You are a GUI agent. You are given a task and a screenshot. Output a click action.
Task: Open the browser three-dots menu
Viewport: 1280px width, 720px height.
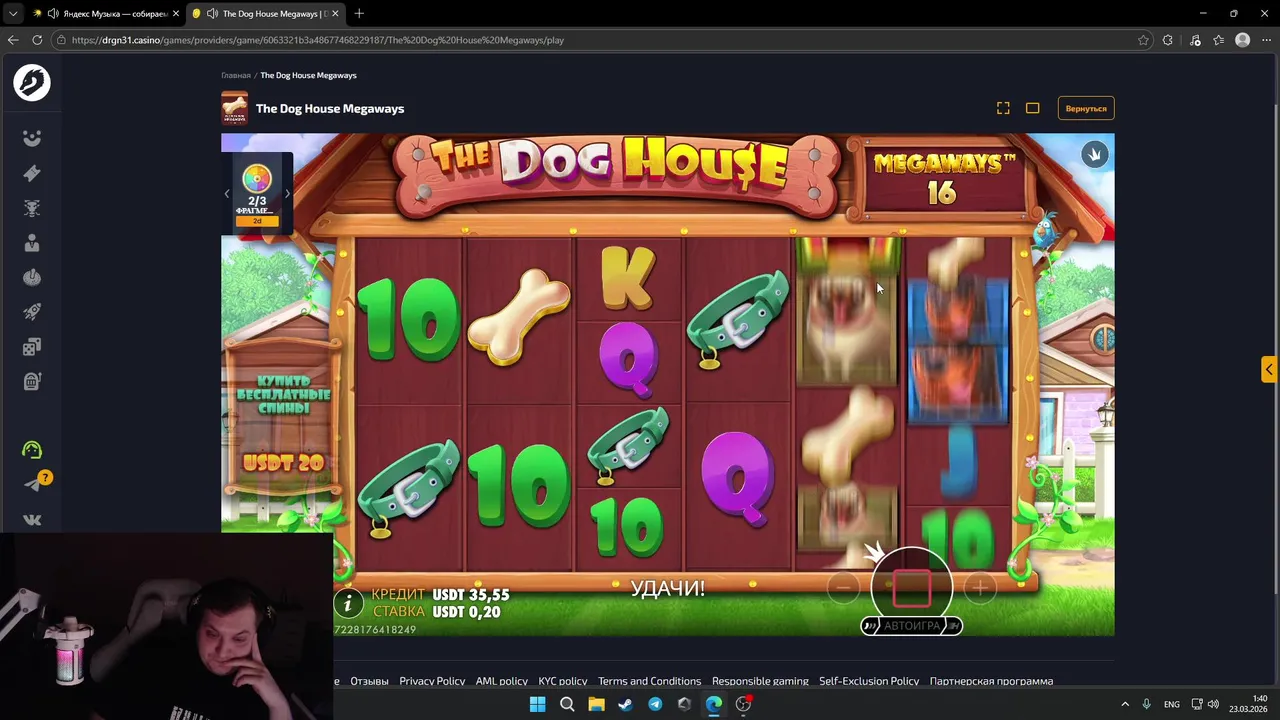tap(1266, 40)
